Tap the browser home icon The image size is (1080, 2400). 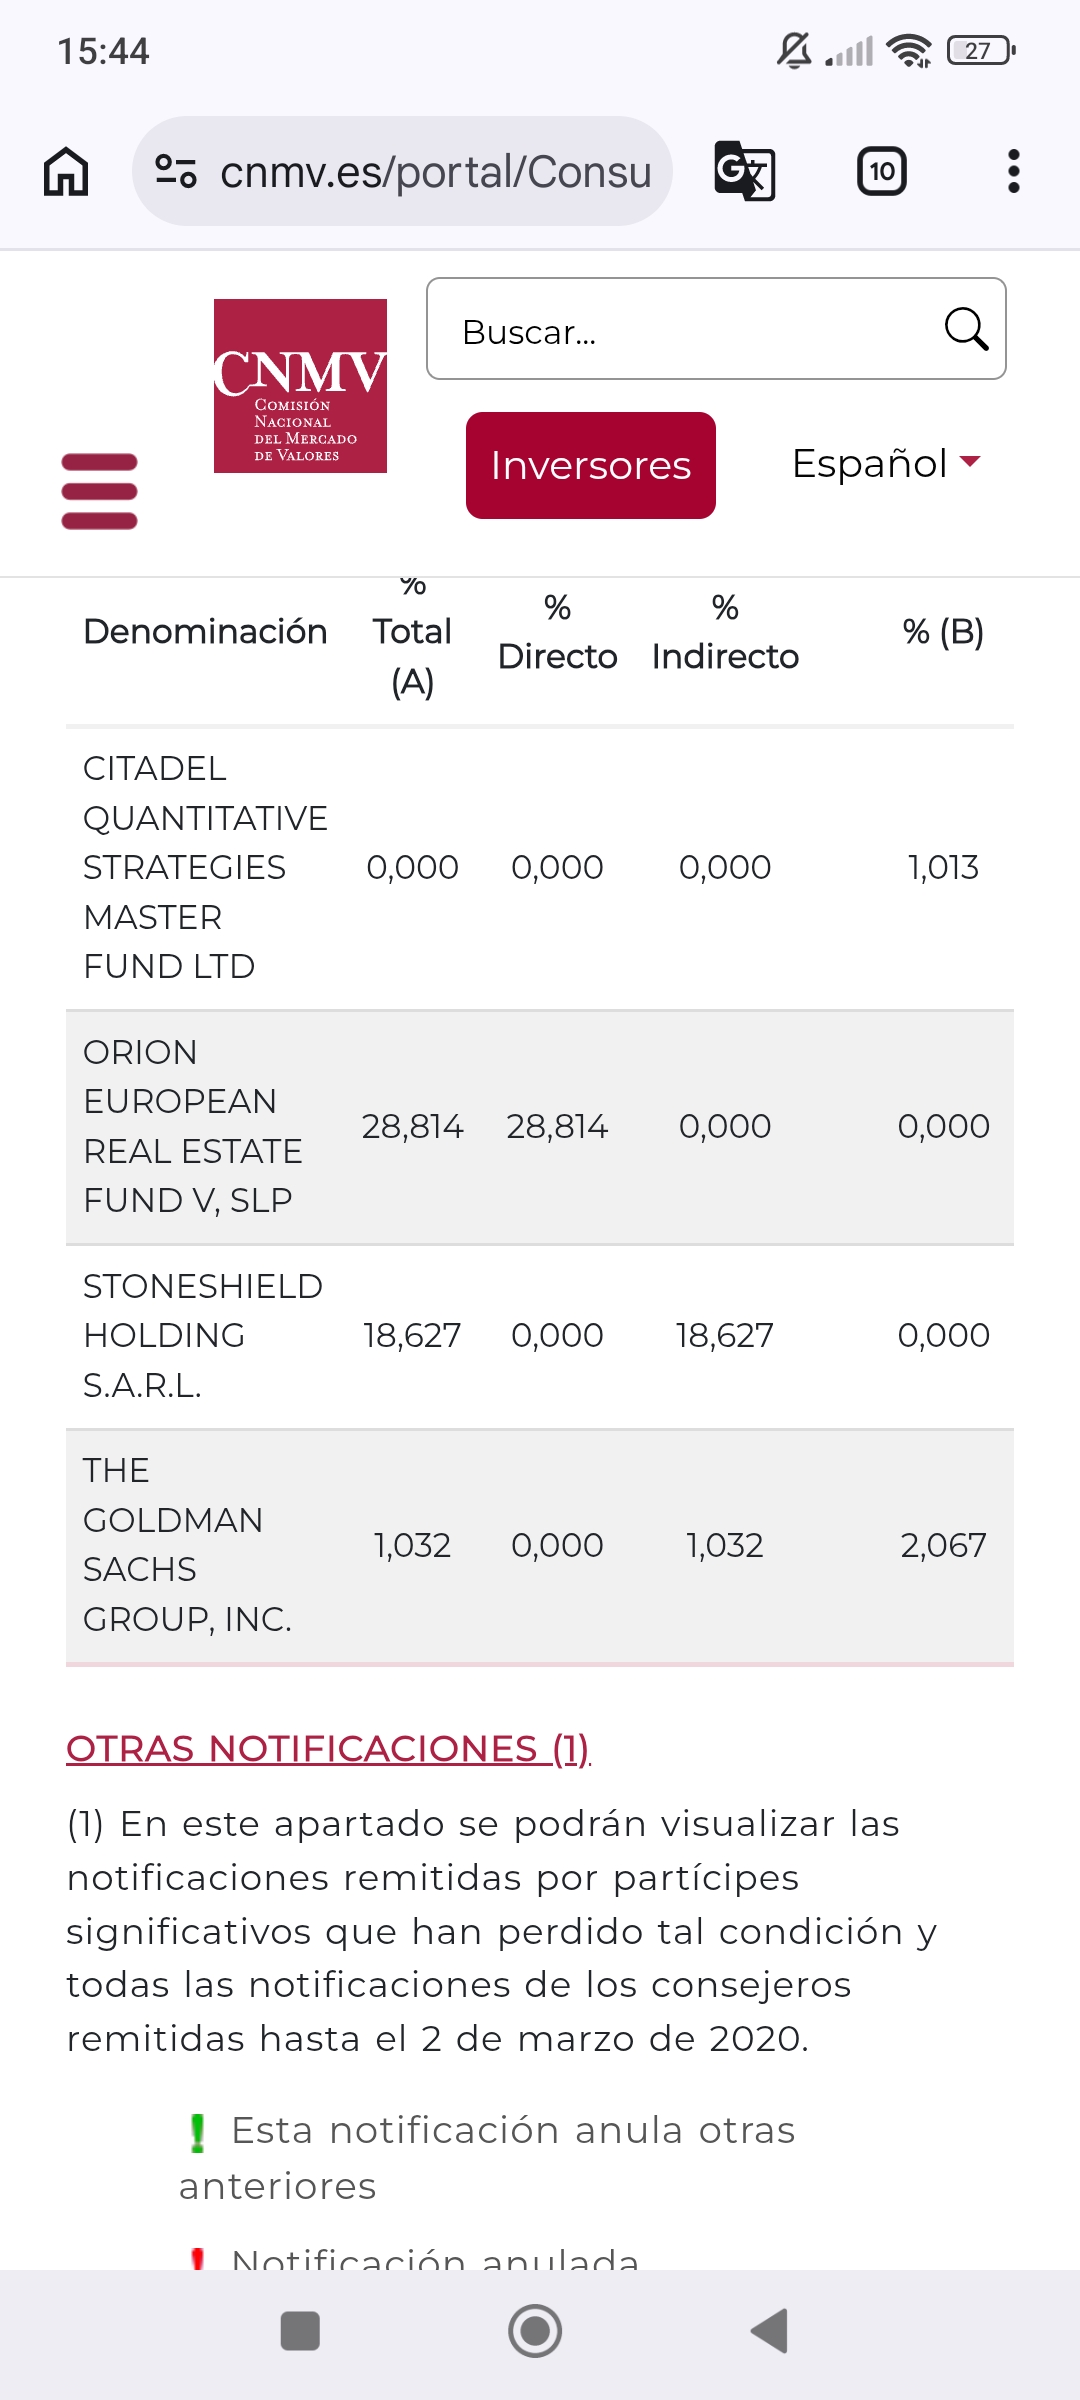pos(66,171)
